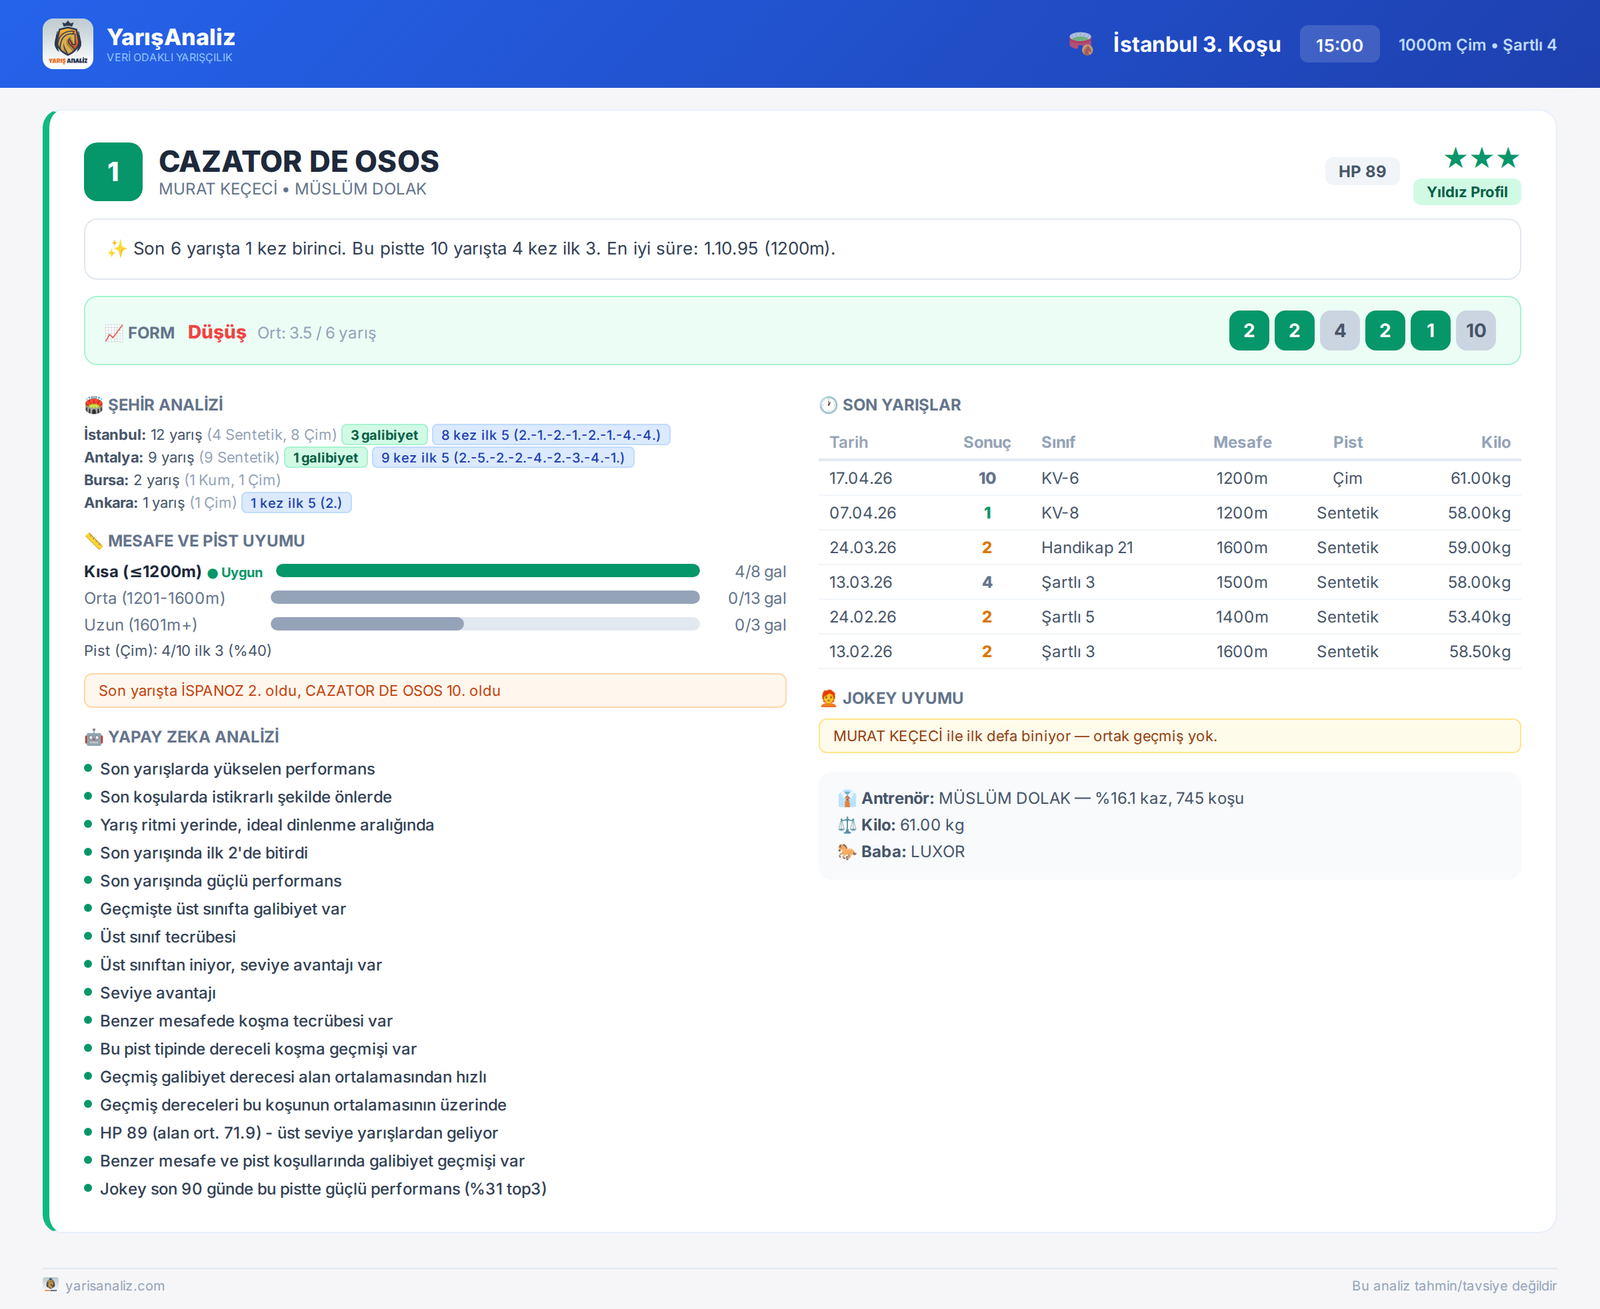Click the three green stars rating

click(x=1482, y=158)
